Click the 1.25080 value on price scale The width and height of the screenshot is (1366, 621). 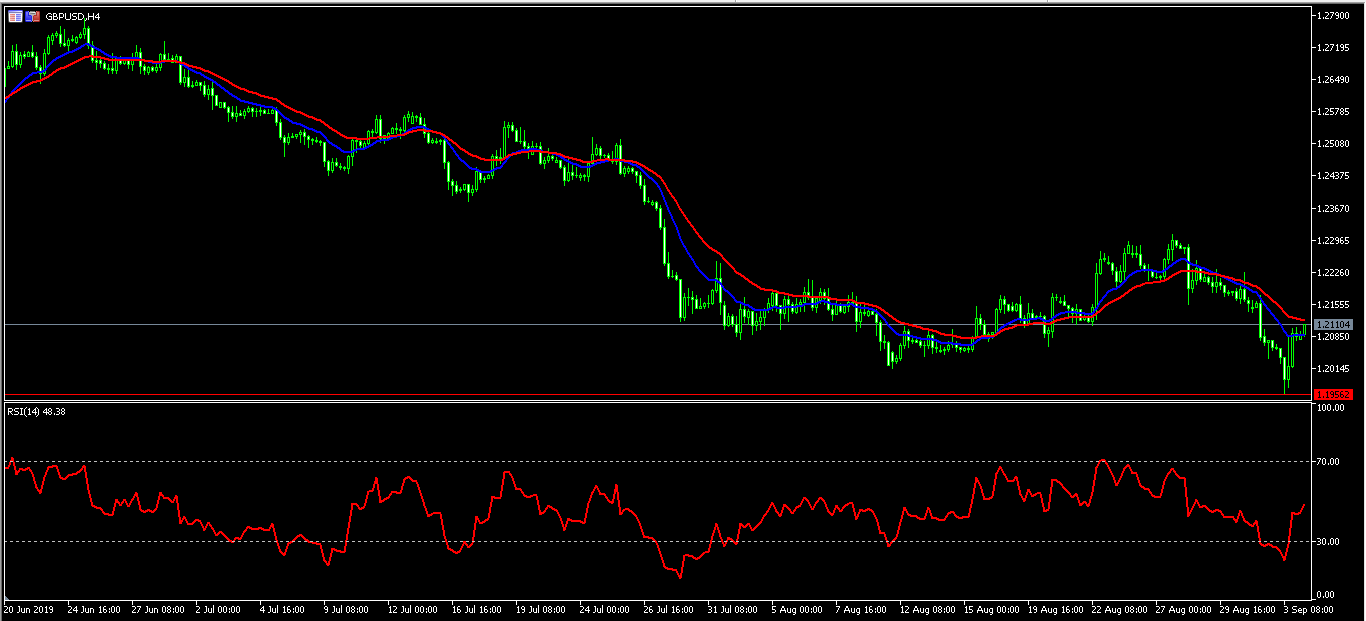(x=1334, y=143)
